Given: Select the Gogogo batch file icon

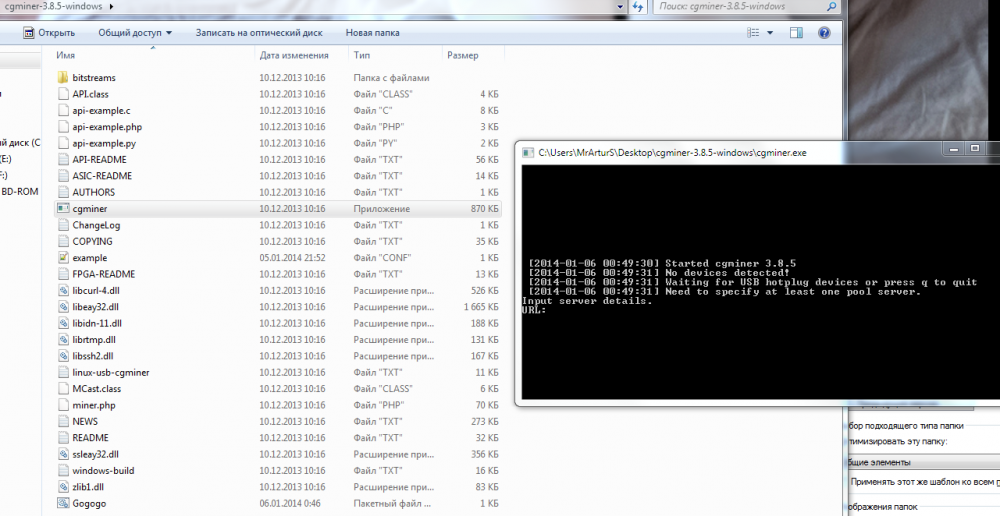Looking at the screenshot, I should pos(62,503).
